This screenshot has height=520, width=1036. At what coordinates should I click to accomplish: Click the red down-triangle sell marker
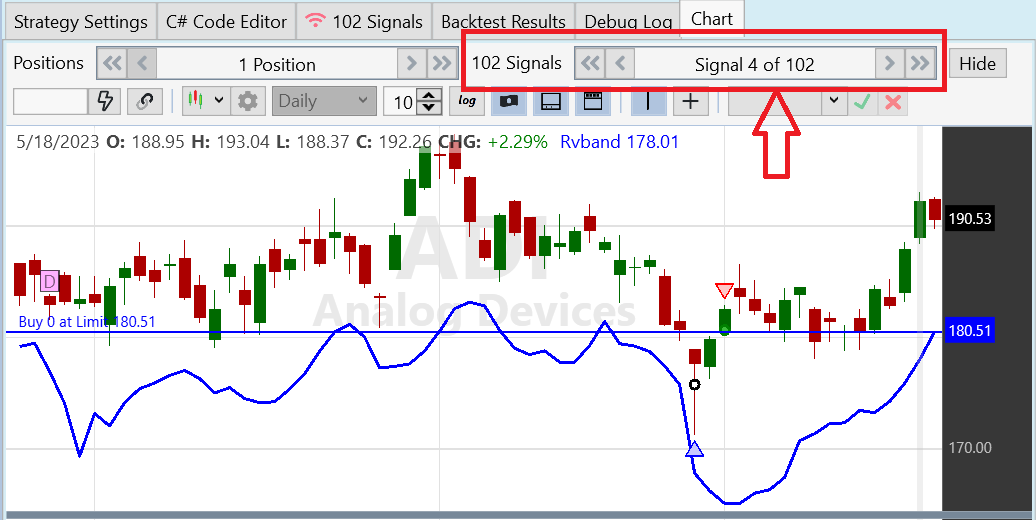(724, 290)
